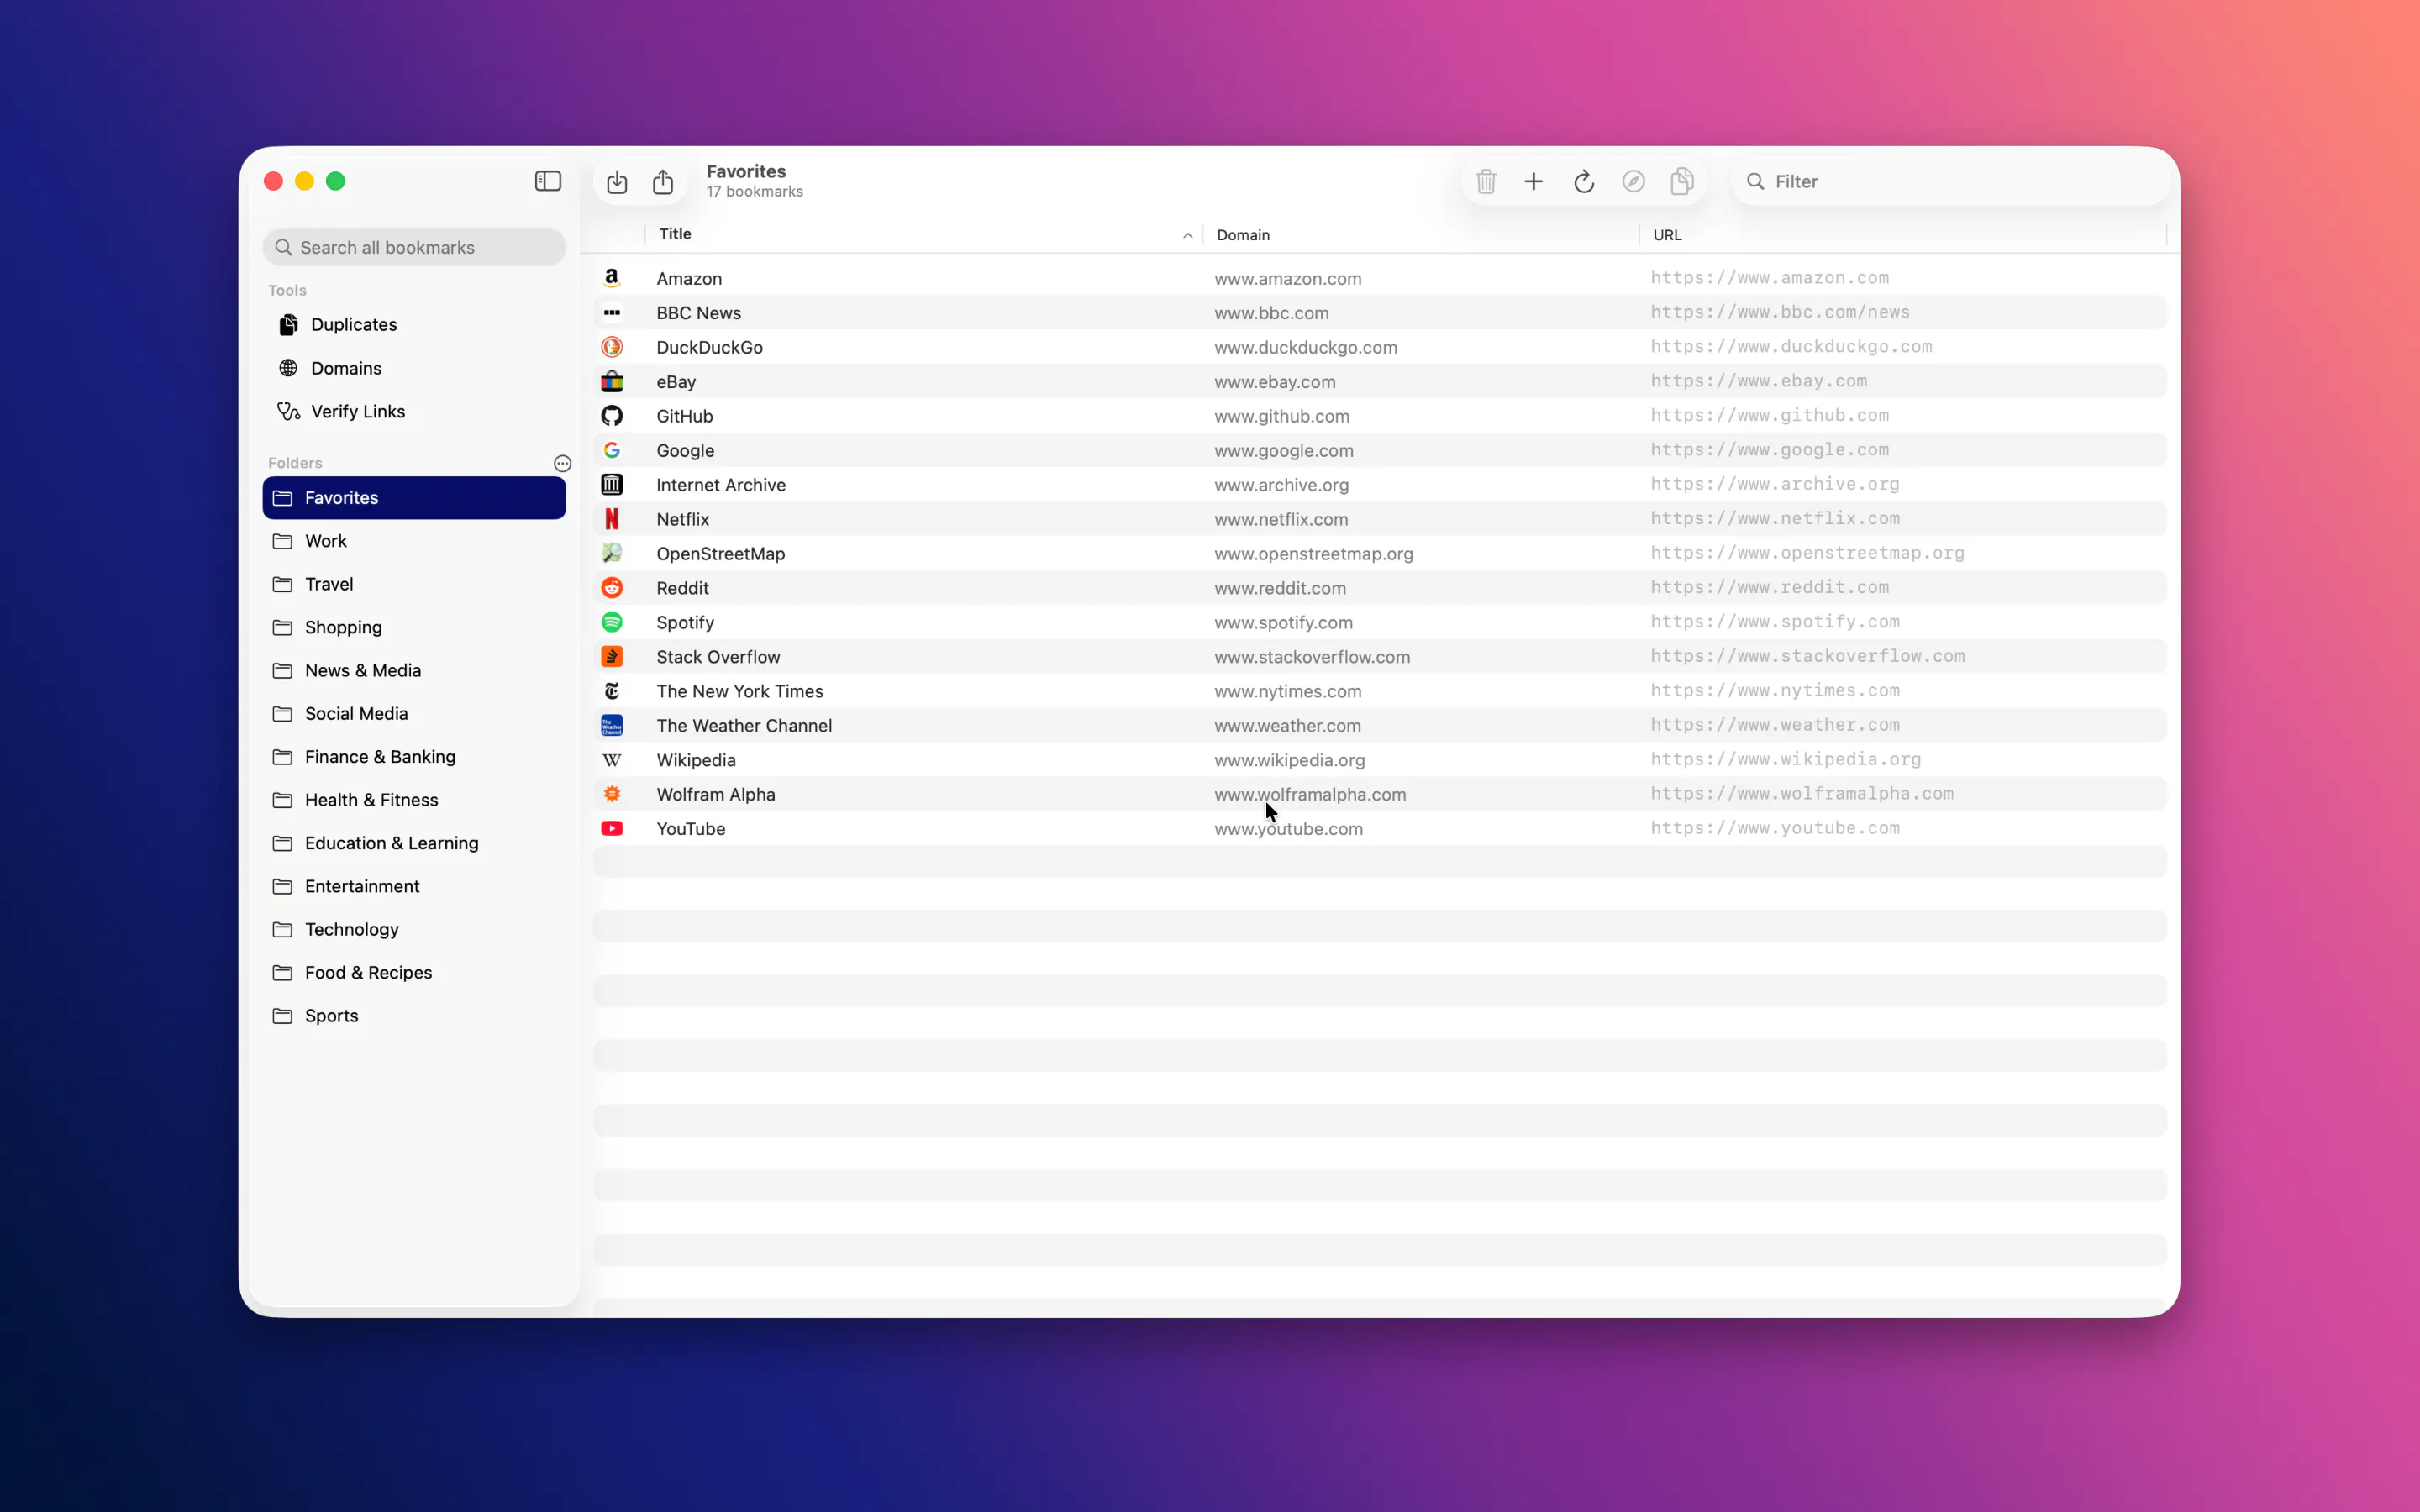The image size is (2420, 1512).
Task: Open the Folders options ellipsis menu
Action: (563, 463)
